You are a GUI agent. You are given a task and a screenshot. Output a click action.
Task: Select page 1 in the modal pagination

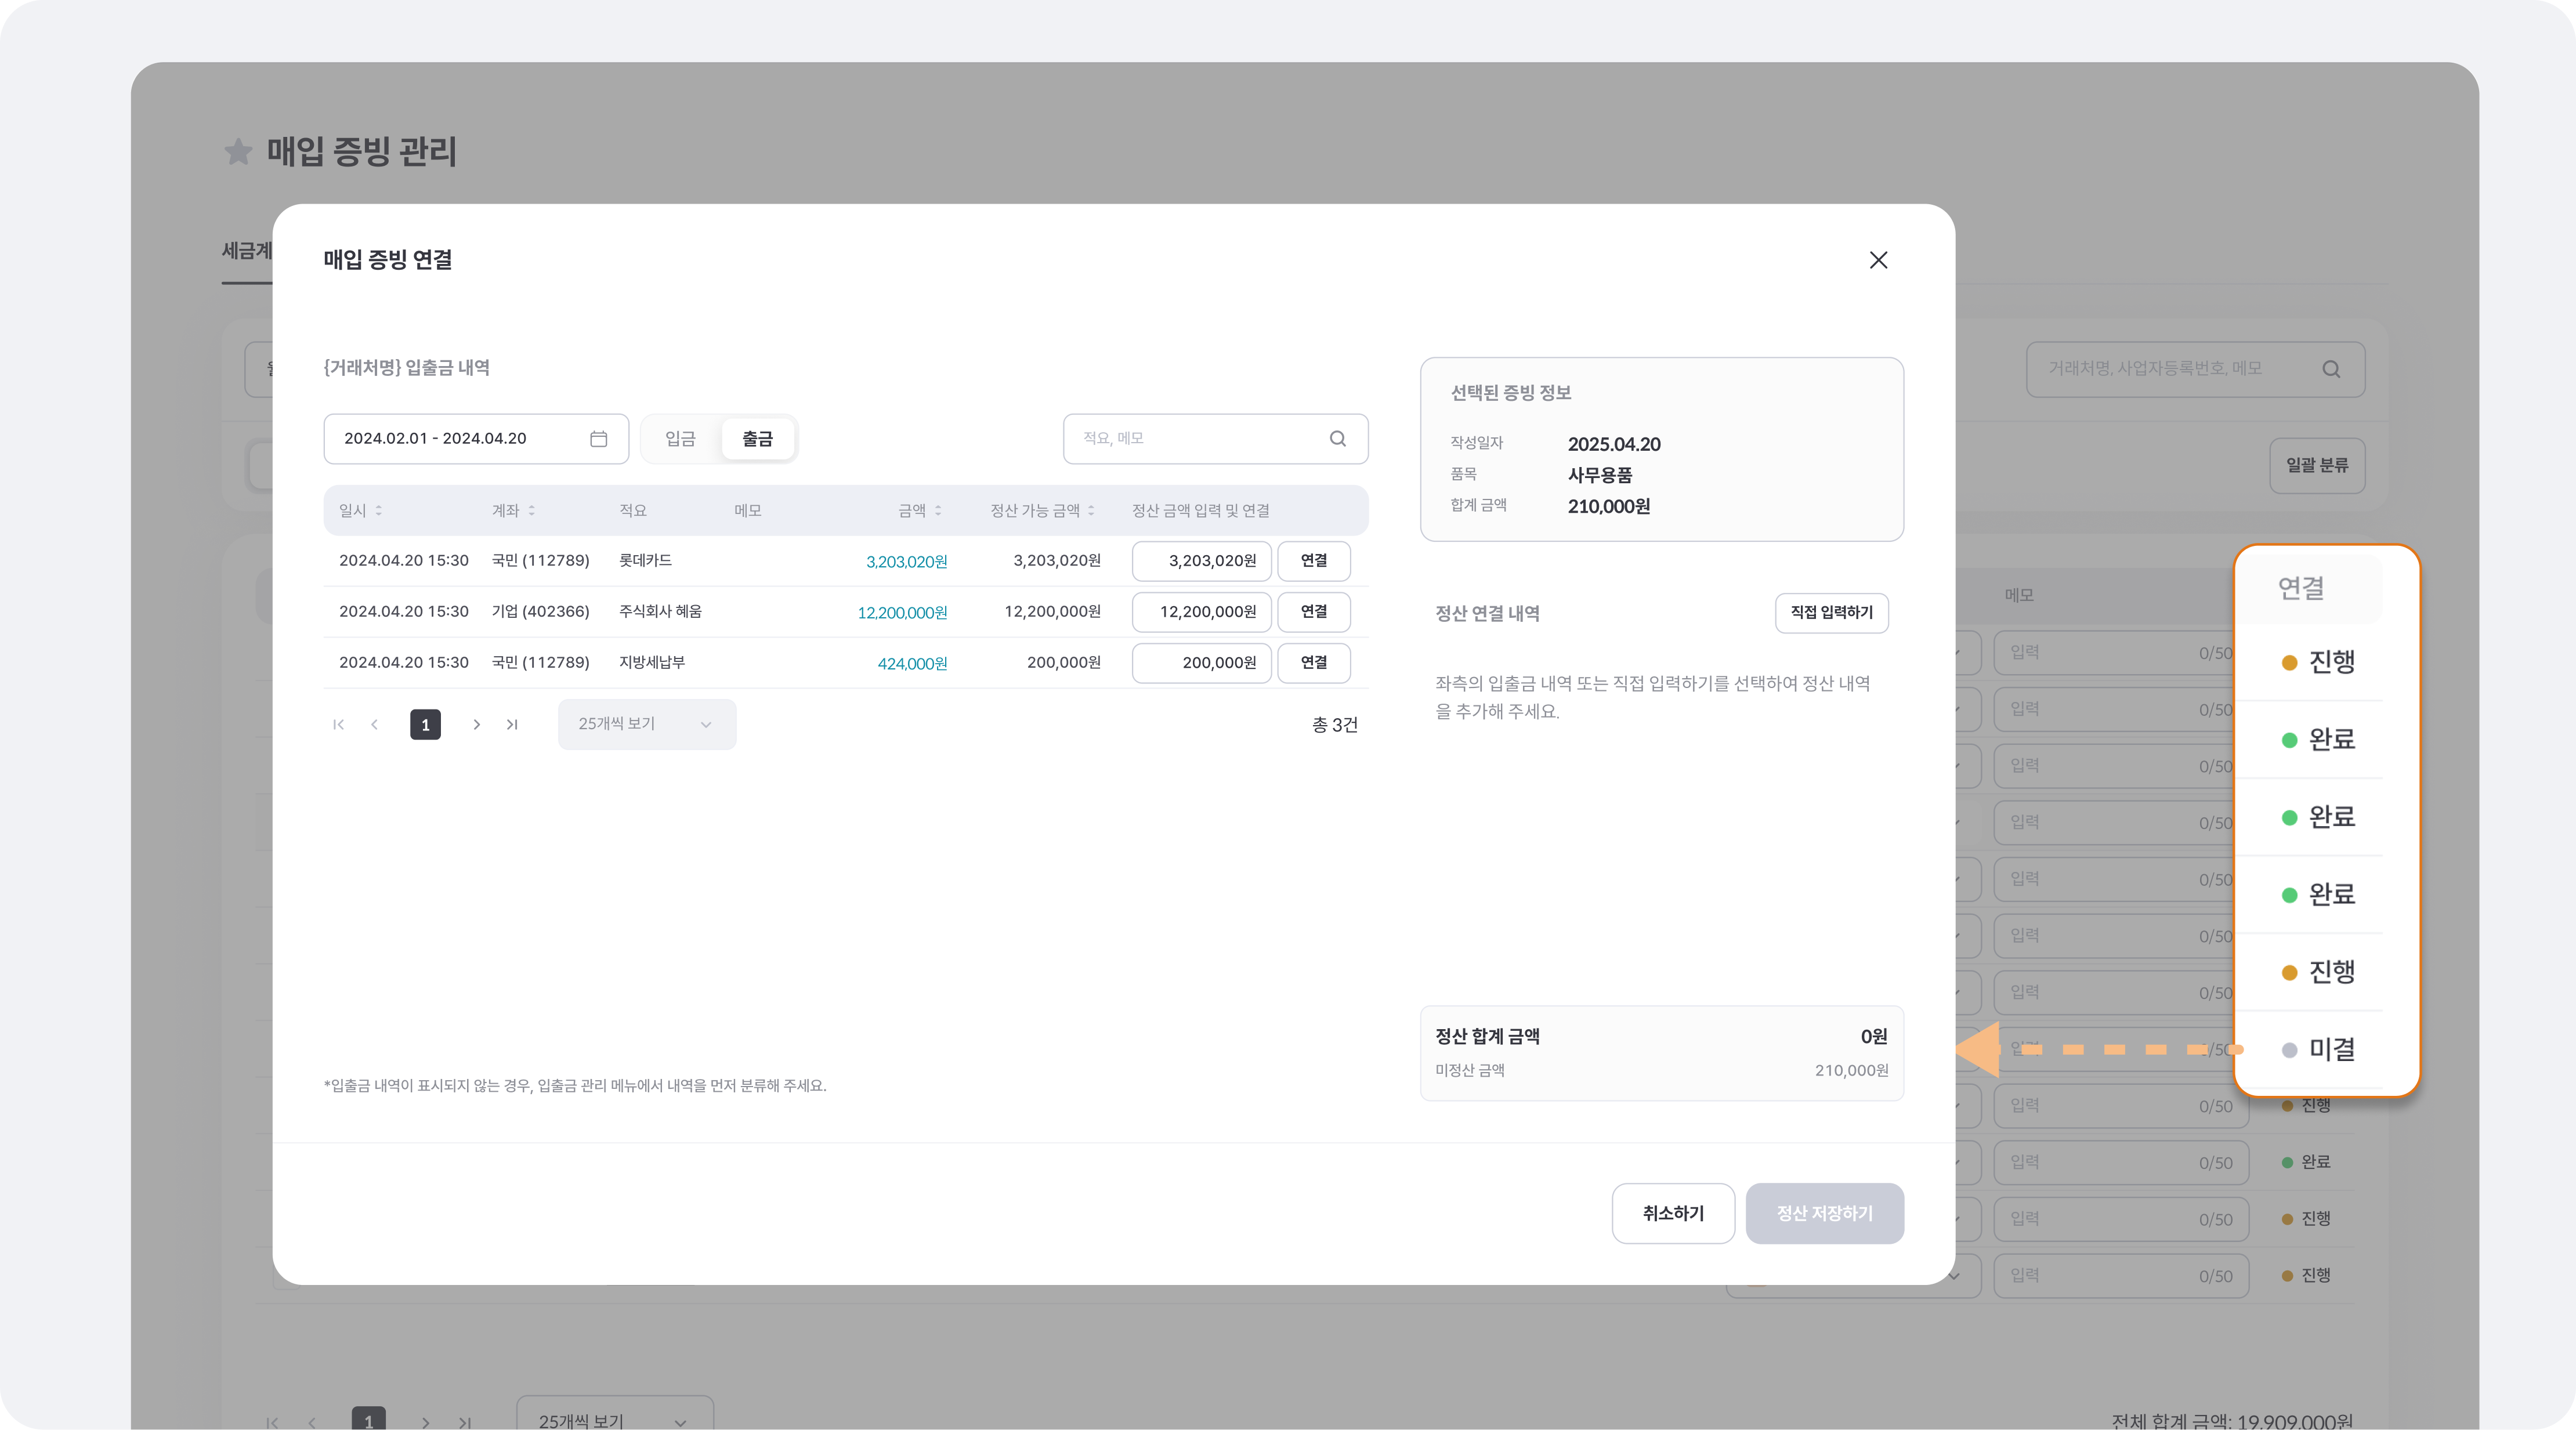[x=425, y=725]
